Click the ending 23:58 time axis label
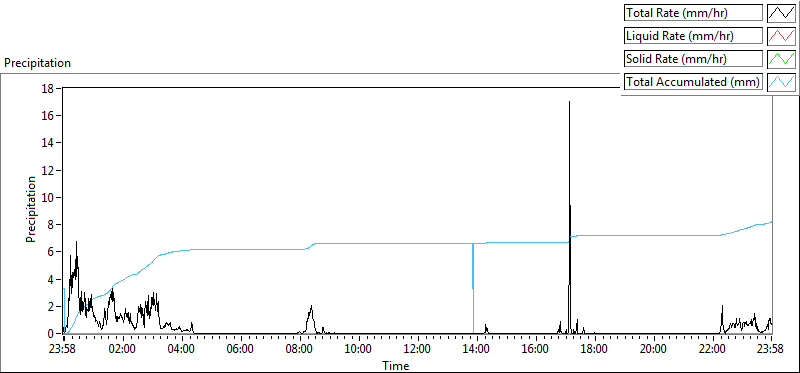The image size is (800, 373). click(770, 350)
